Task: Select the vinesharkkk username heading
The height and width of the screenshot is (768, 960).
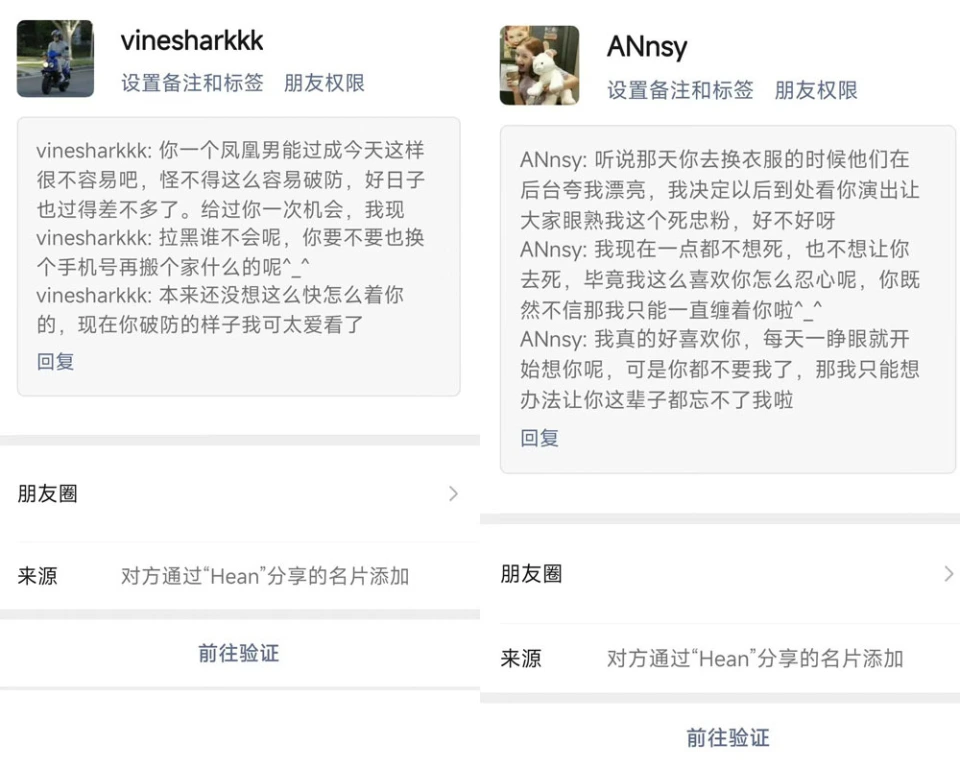Action: coord(192,41)
